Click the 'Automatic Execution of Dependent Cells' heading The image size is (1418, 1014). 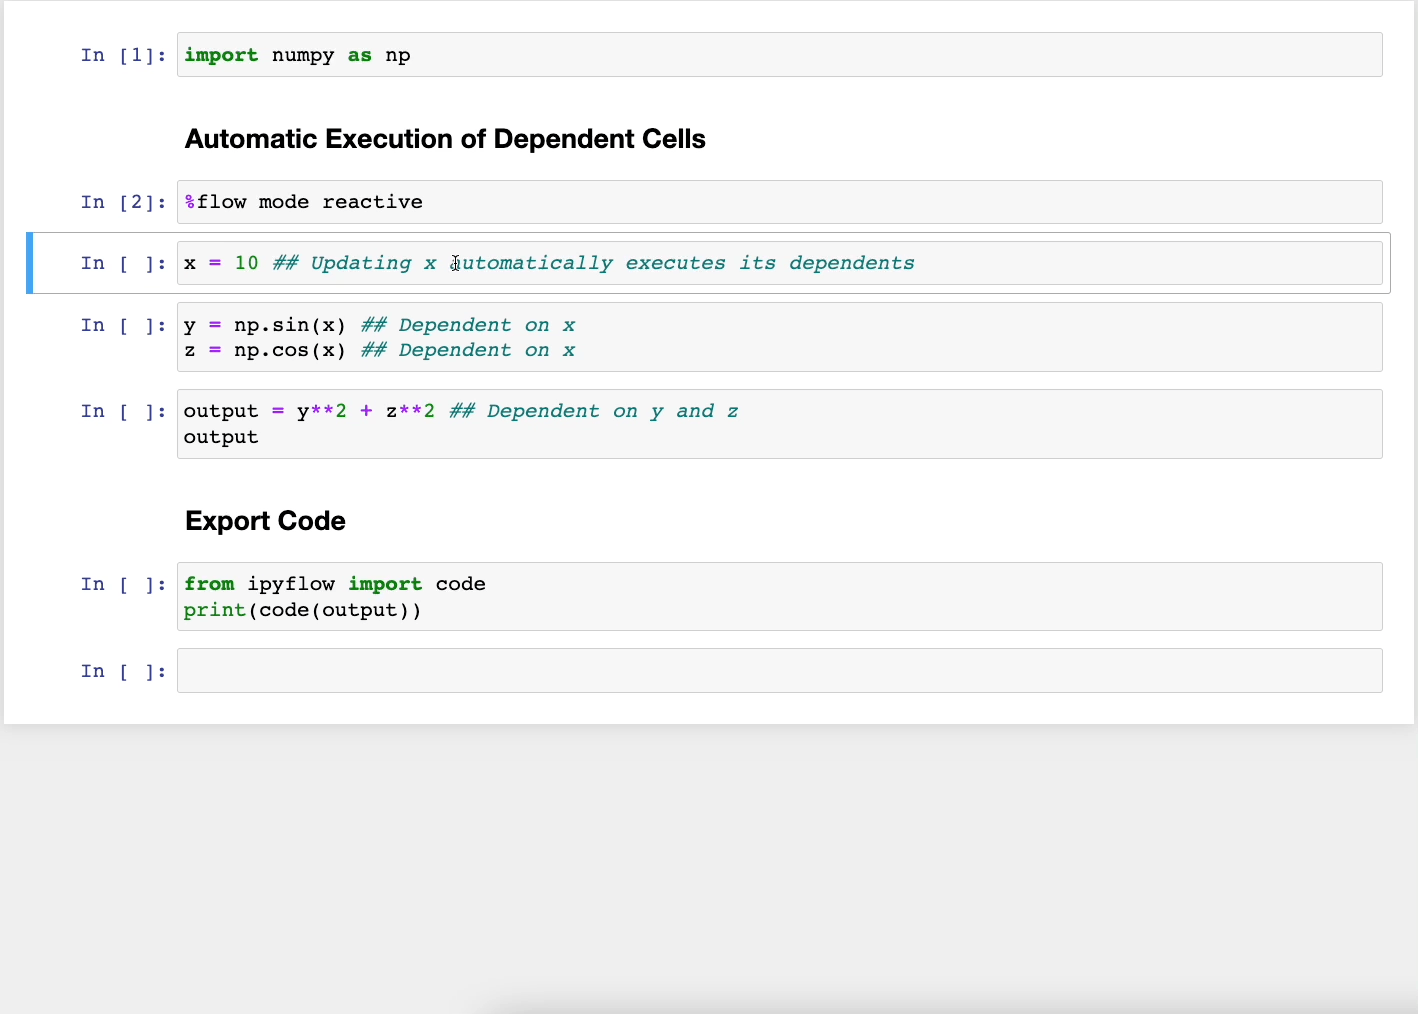coord(445,139)
